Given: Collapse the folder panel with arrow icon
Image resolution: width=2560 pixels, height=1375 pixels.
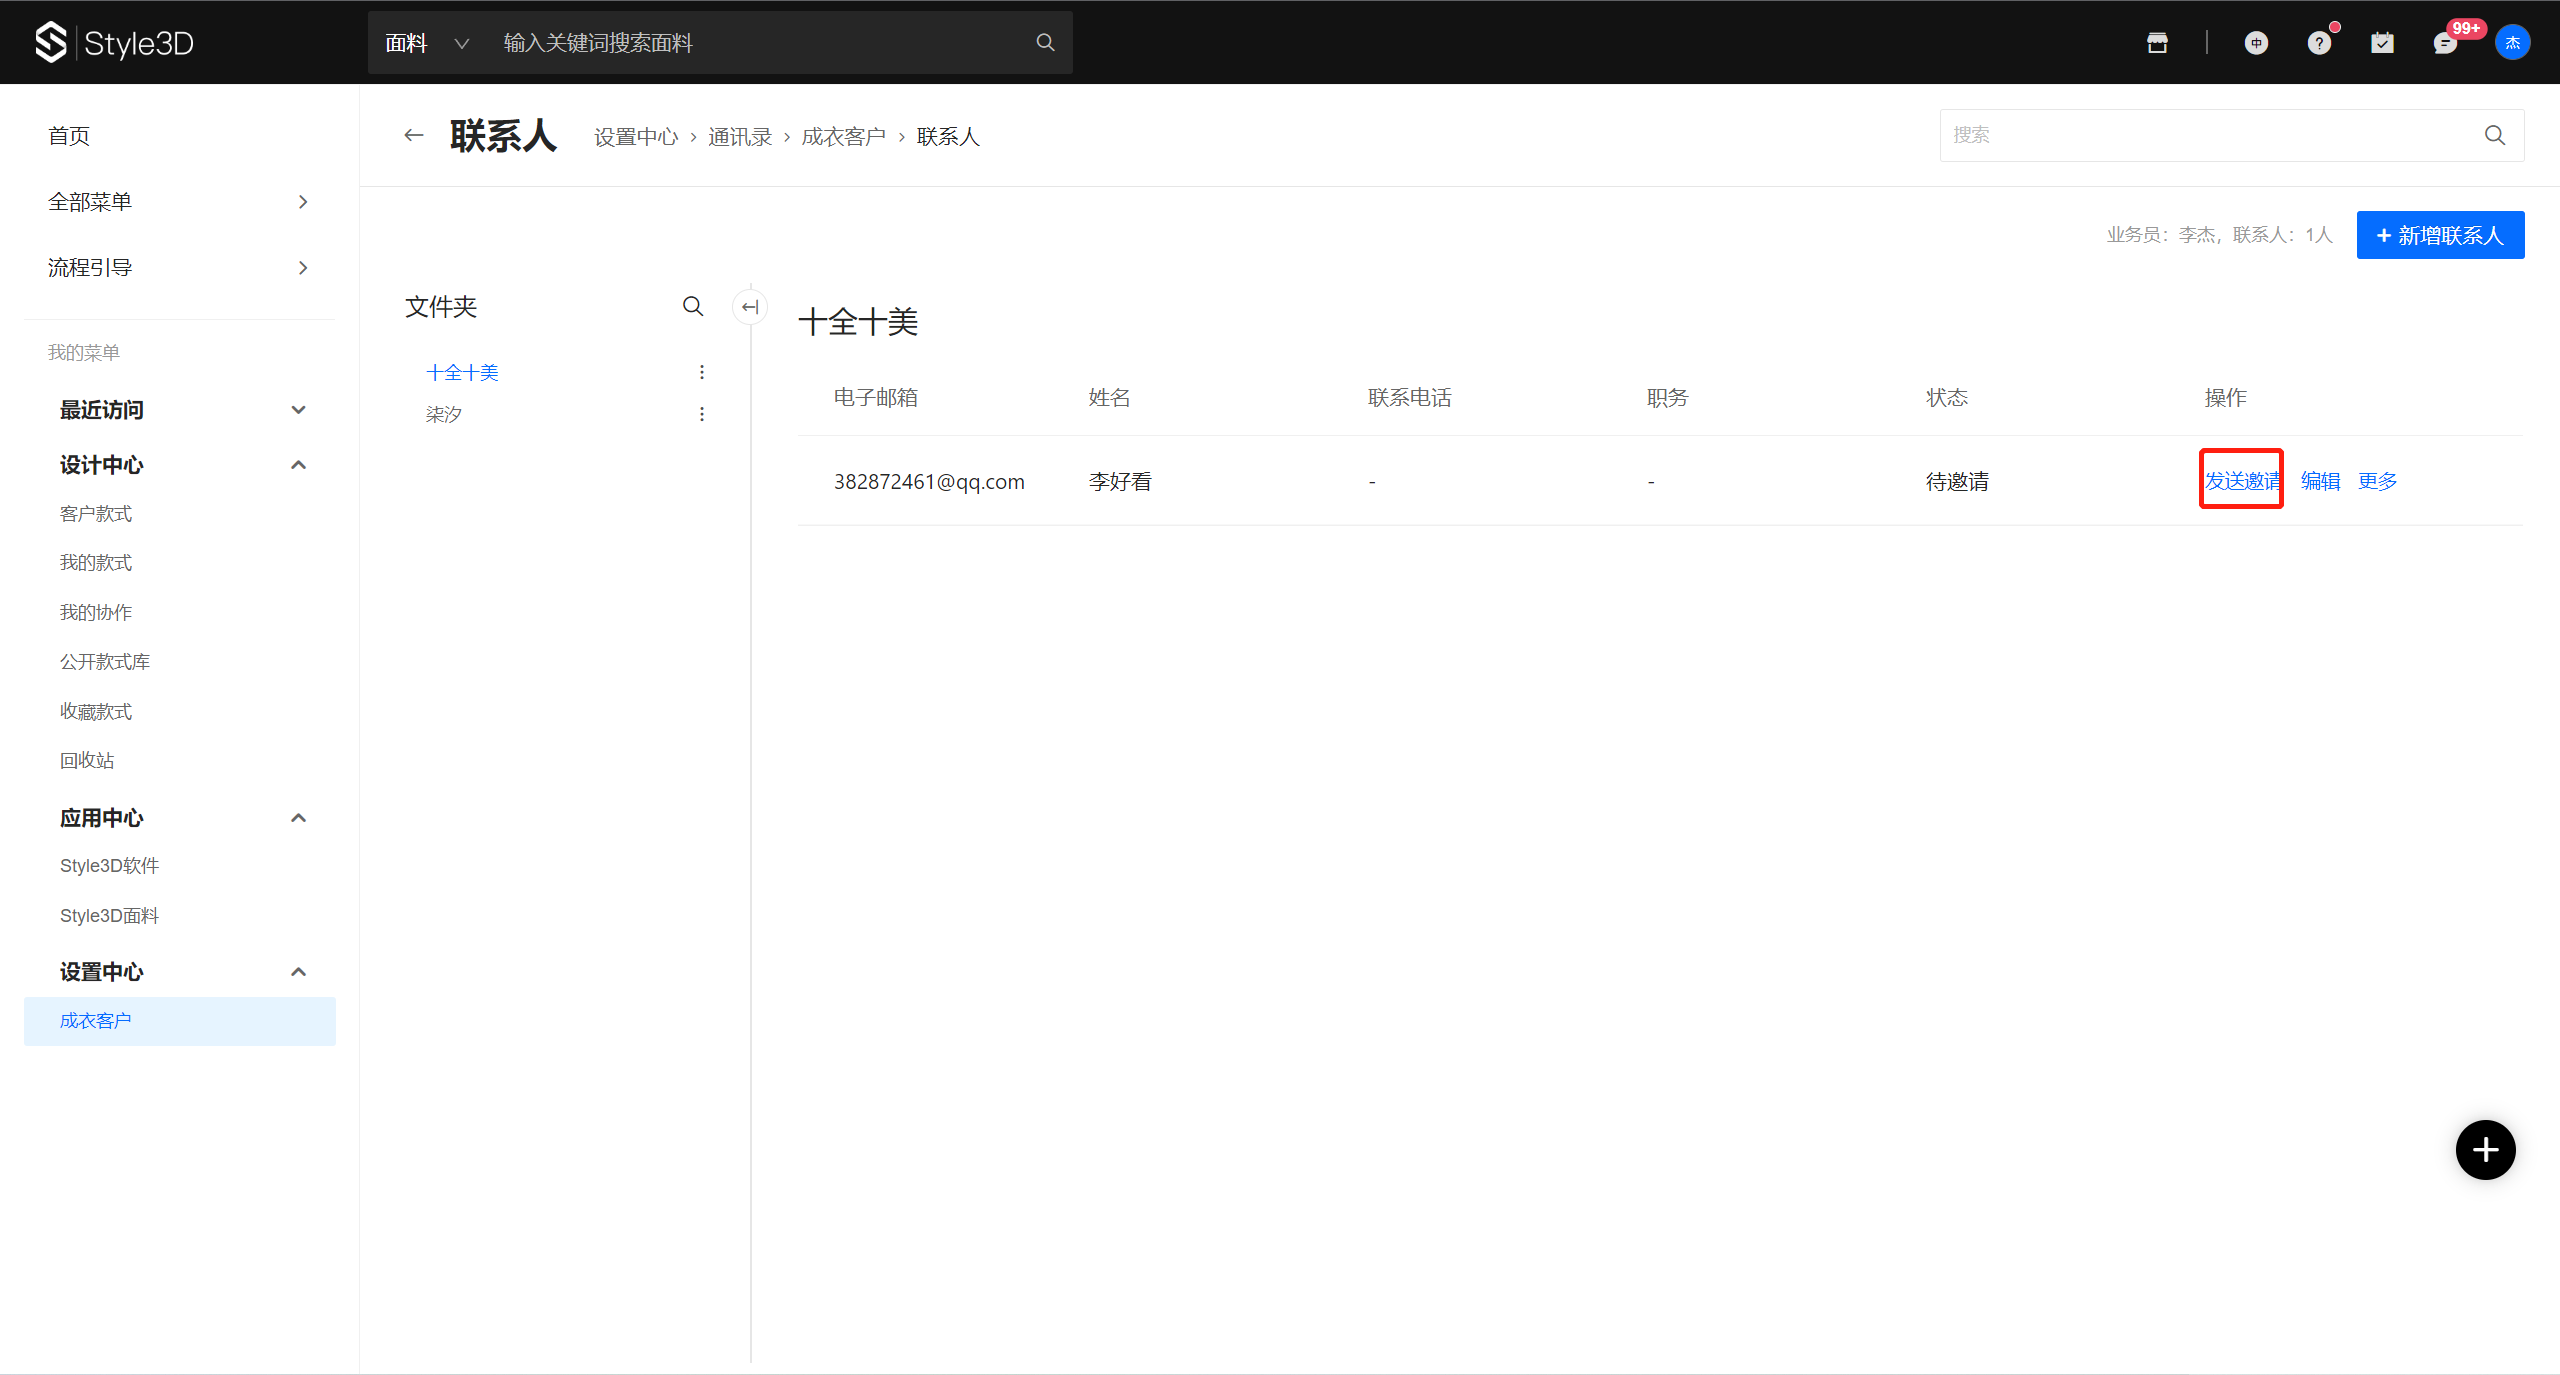Looking at the screenshot, I should click(x=750, y=307).
